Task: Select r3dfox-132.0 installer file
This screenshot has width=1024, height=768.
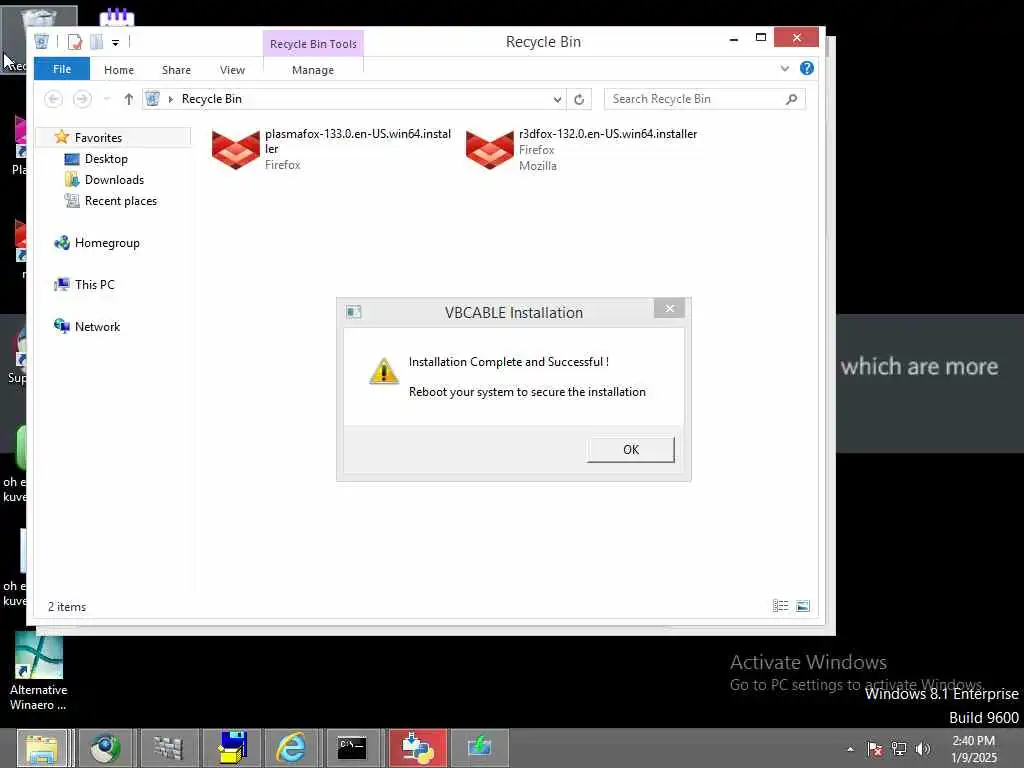Action: (x=582, y=150)
